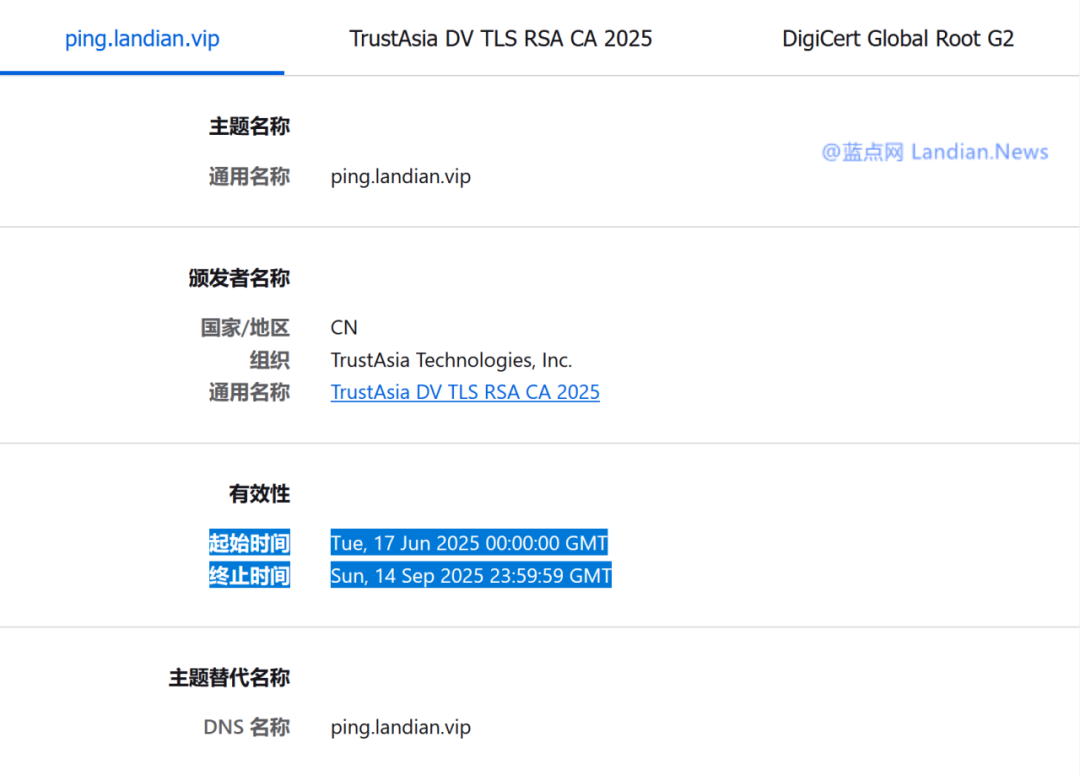Click the 通用名称 label under 颁发者名称
The width and height of the screenshot is (1080, 775).
249,392
